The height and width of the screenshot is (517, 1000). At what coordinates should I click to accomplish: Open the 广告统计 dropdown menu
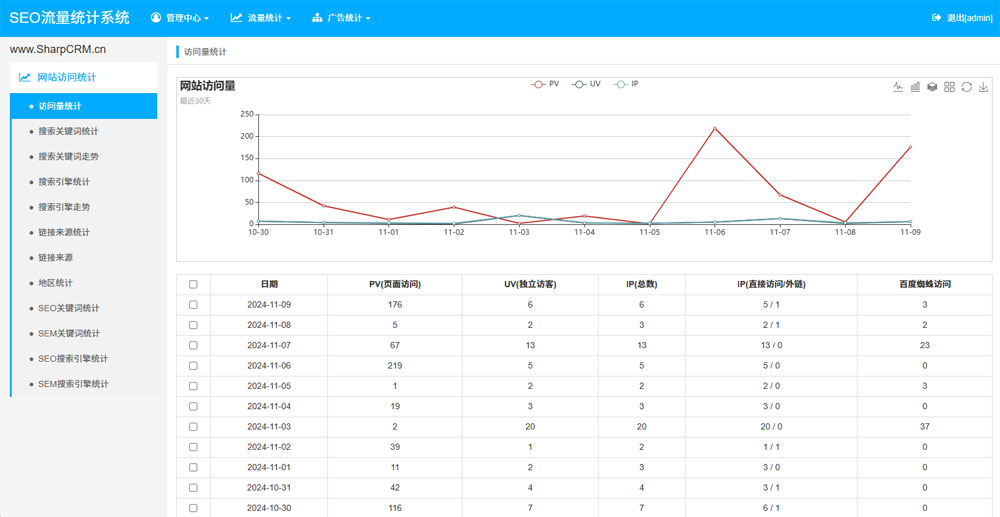coord(341,18)
